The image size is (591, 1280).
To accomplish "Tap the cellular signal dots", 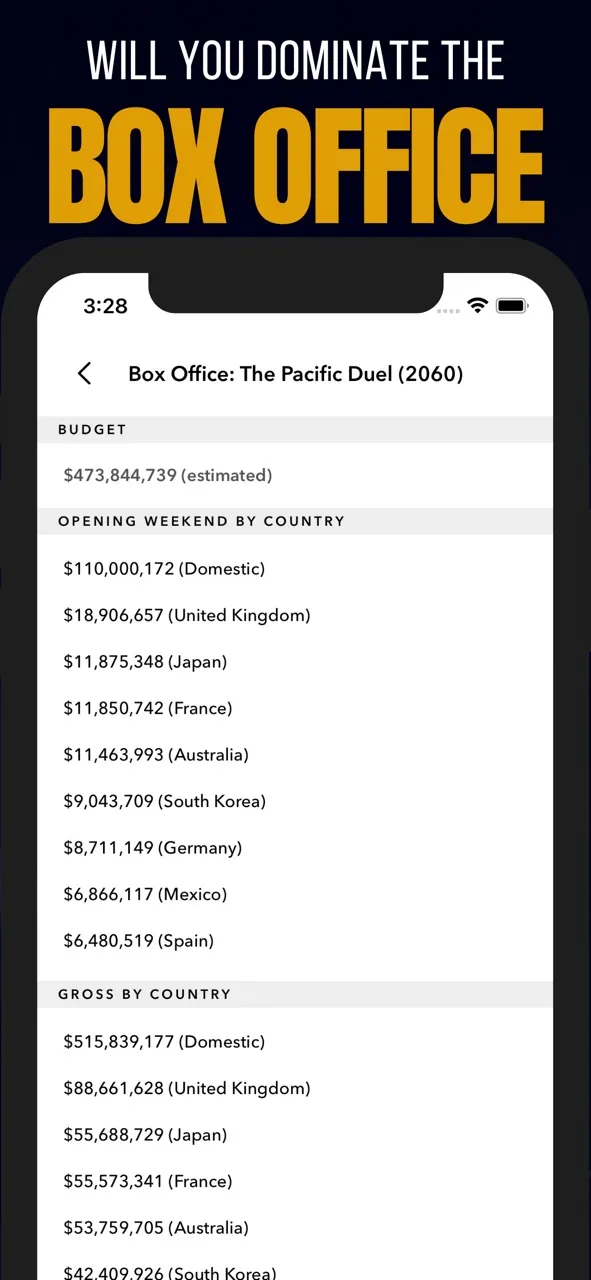I will coord(448,310).
